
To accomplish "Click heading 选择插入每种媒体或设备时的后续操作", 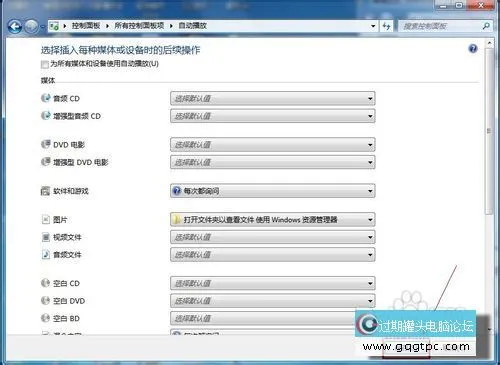I will (120, 50).
